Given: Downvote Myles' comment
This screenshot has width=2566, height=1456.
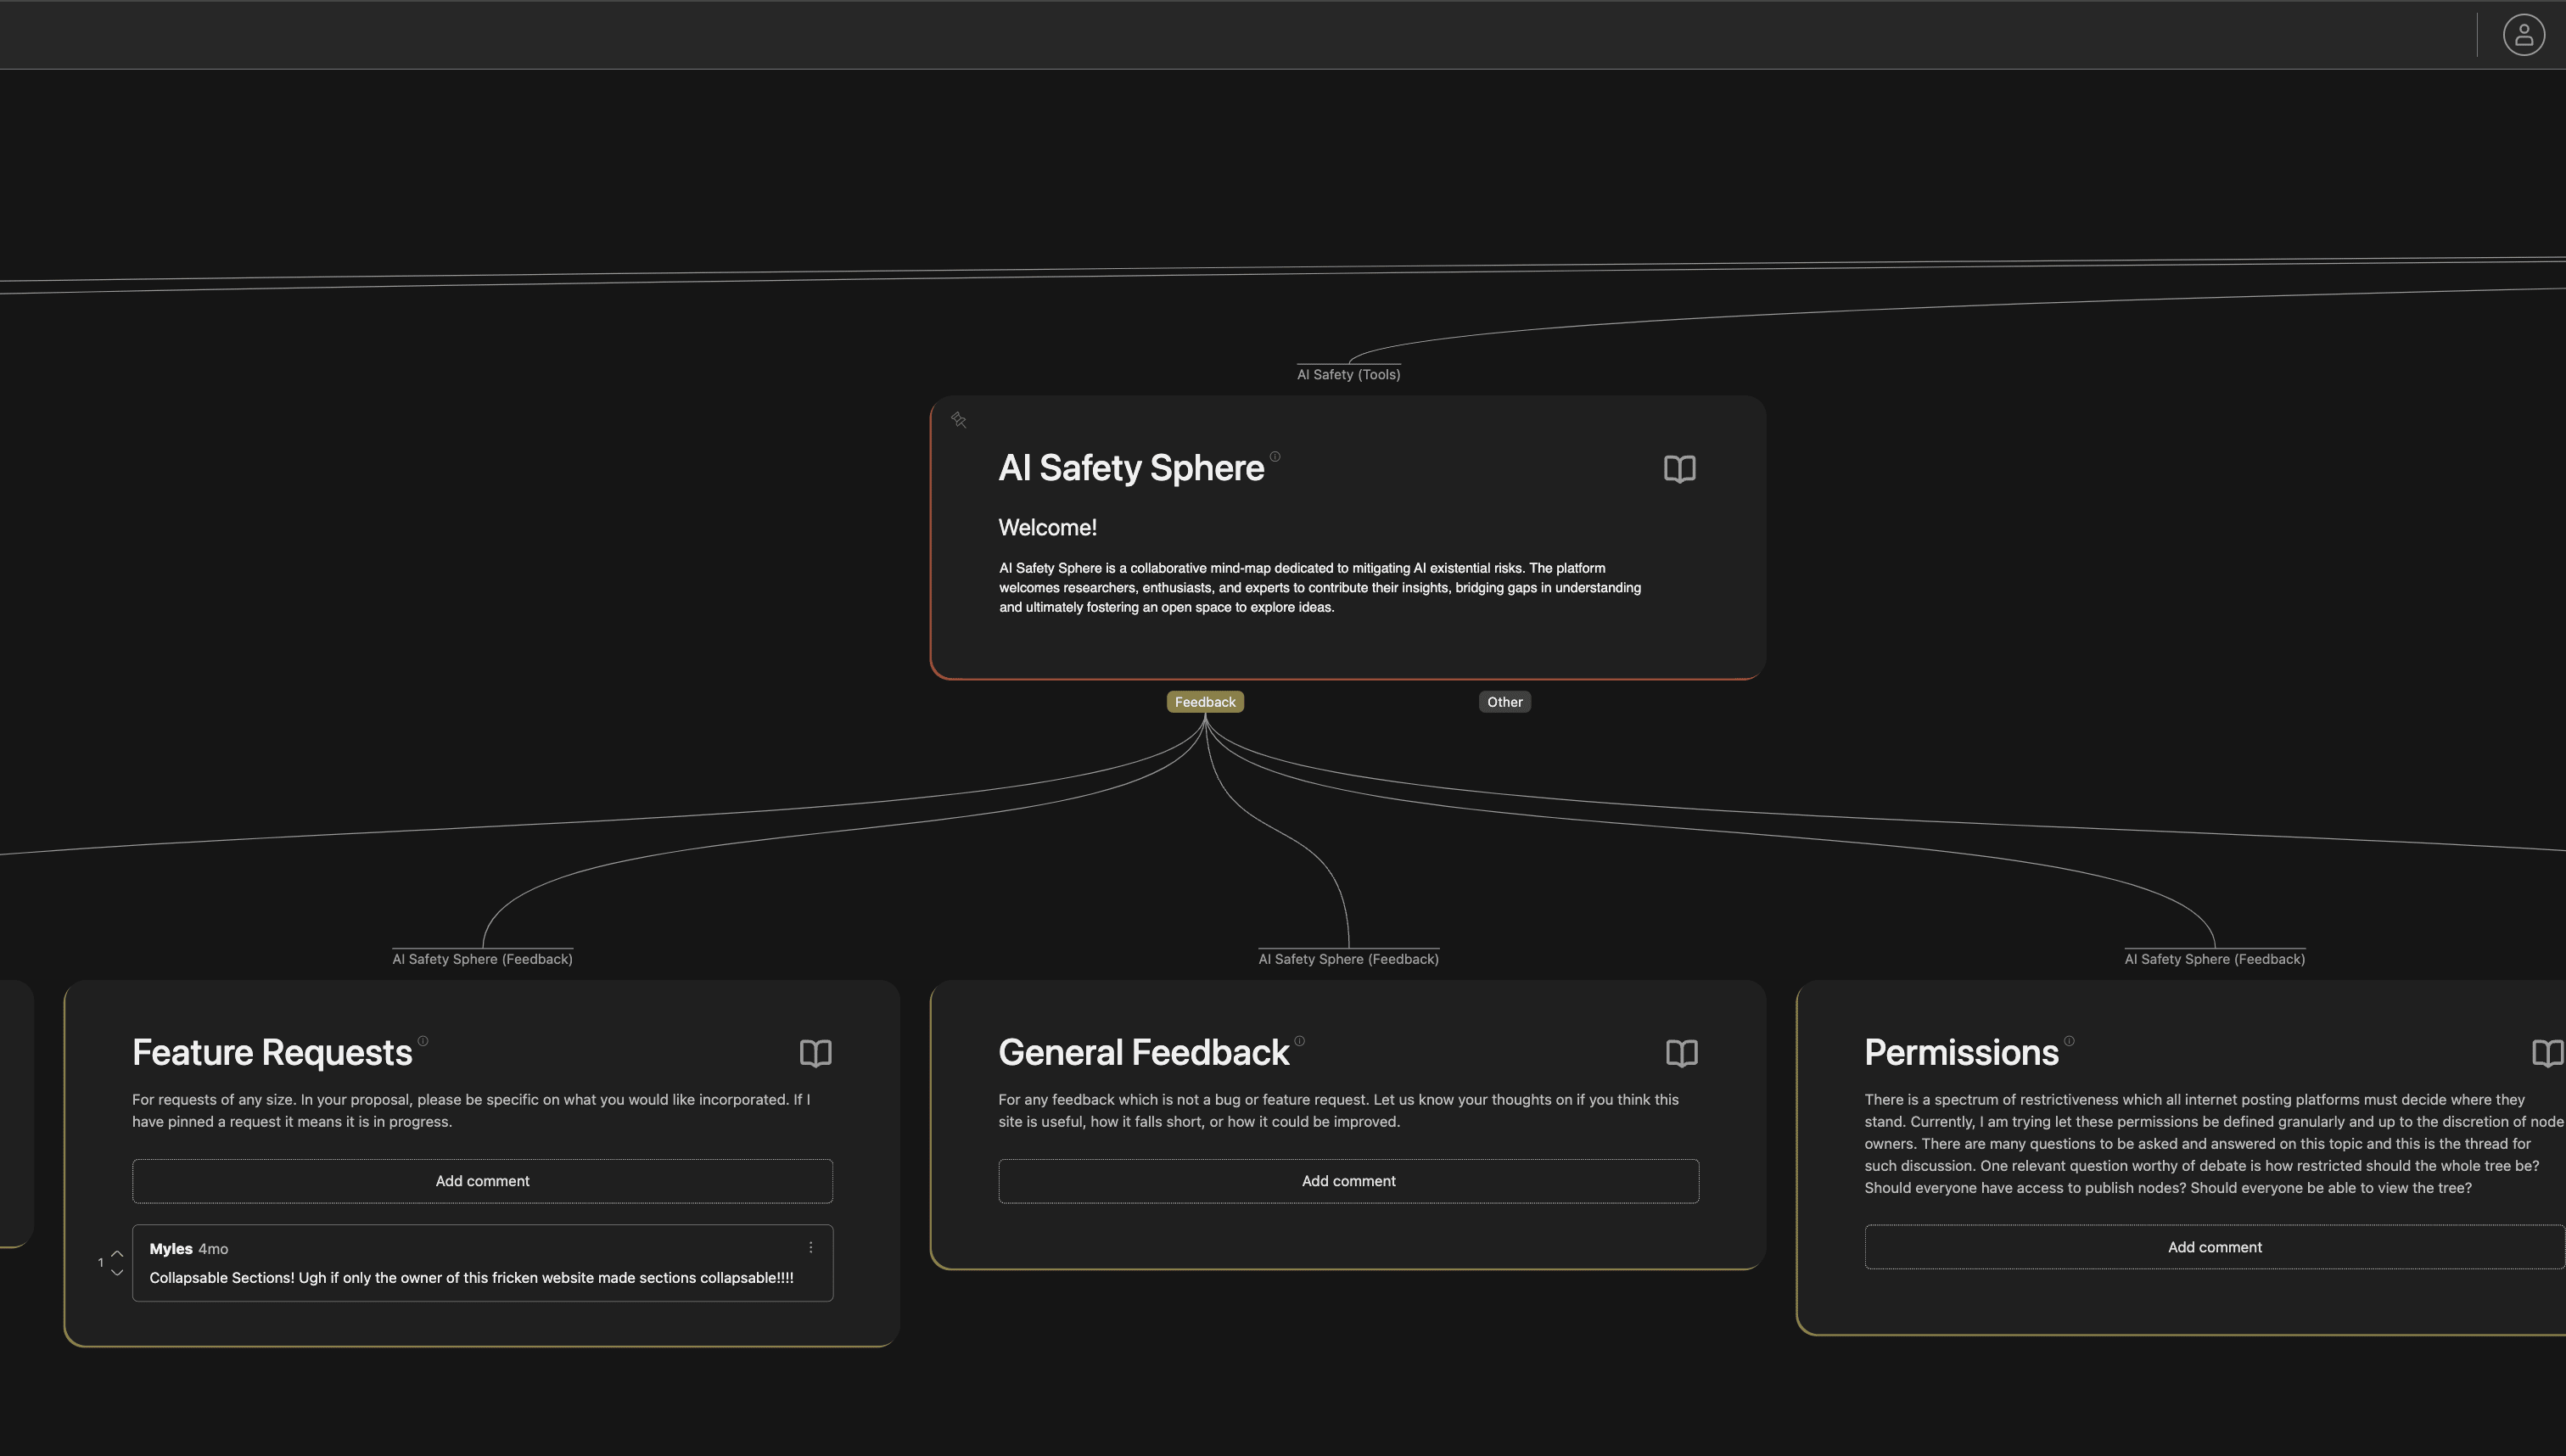Looking at the screenshot, I should [117, 1273].
